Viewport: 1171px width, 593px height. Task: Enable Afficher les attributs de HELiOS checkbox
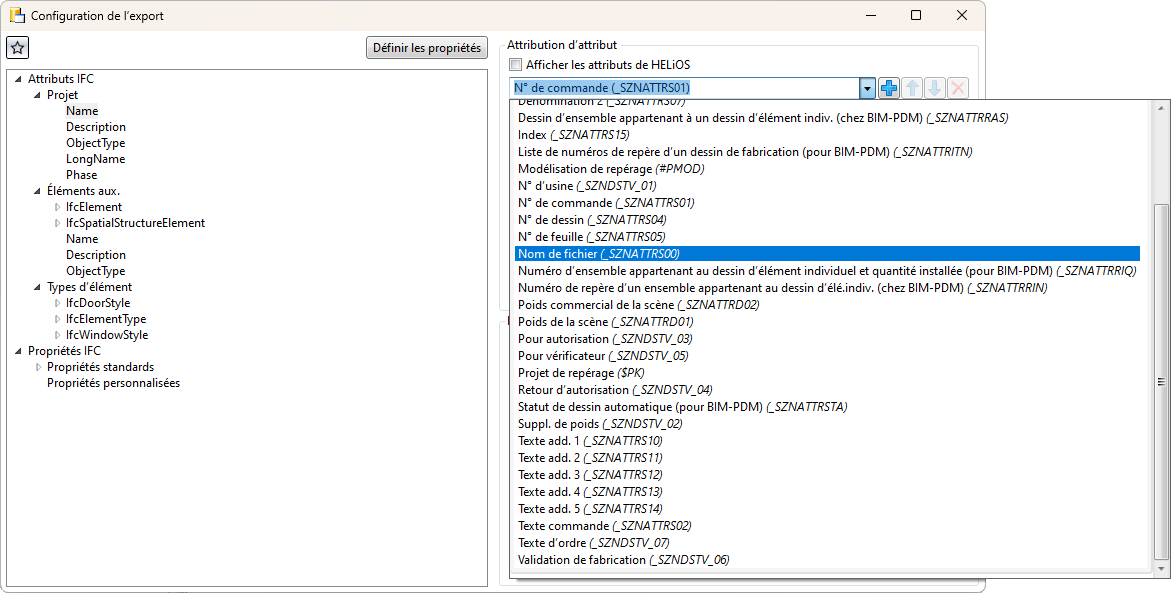pyautogui.click(x=515, y=65)
